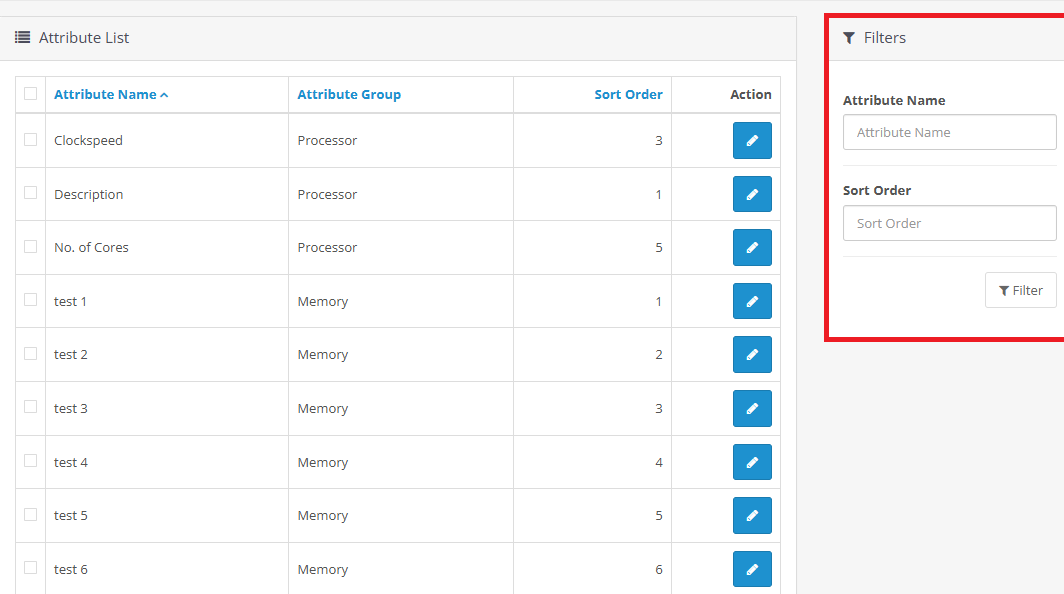Click edit pencil in test 3 row
The image size is (1064, 594).
(x=752, y=409)
